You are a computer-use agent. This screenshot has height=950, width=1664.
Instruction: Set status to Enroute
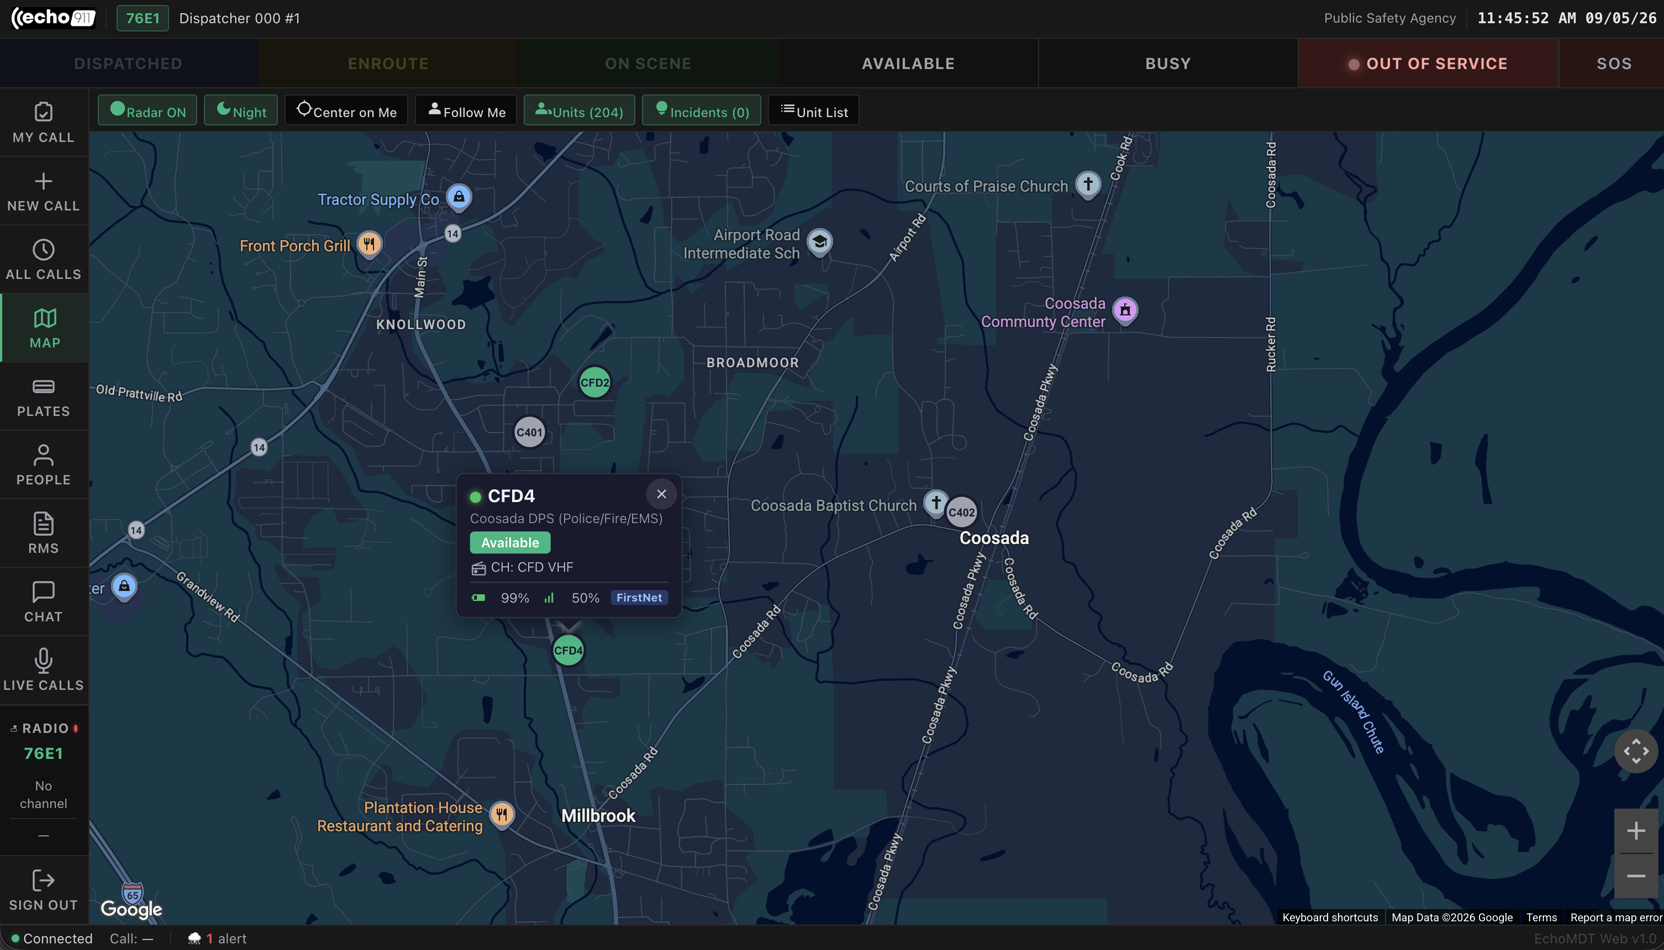pos(388,63)
